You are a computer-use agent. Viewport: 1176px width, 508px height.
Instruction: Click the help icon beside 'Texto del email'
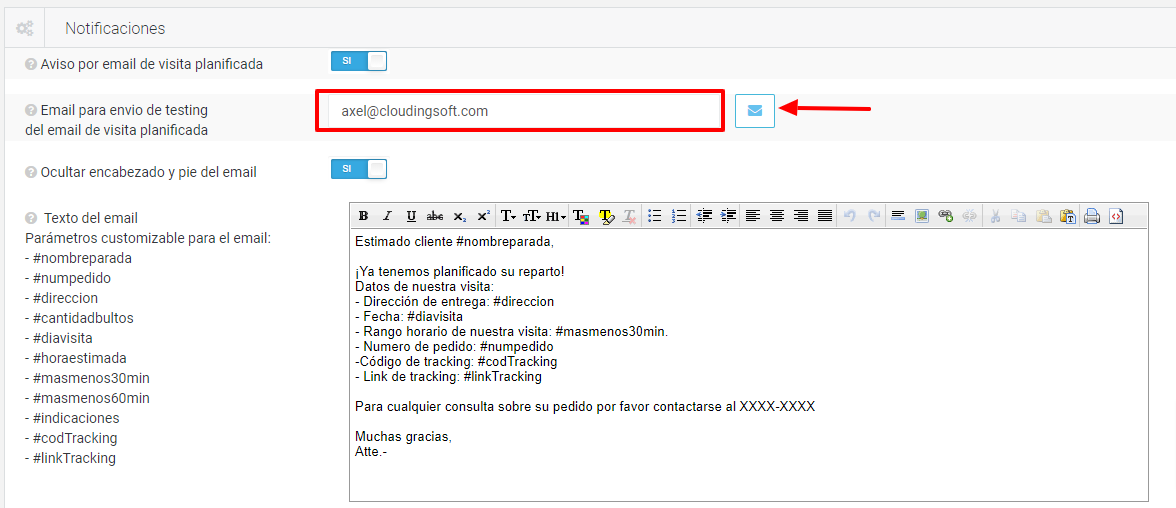point(31,218)
